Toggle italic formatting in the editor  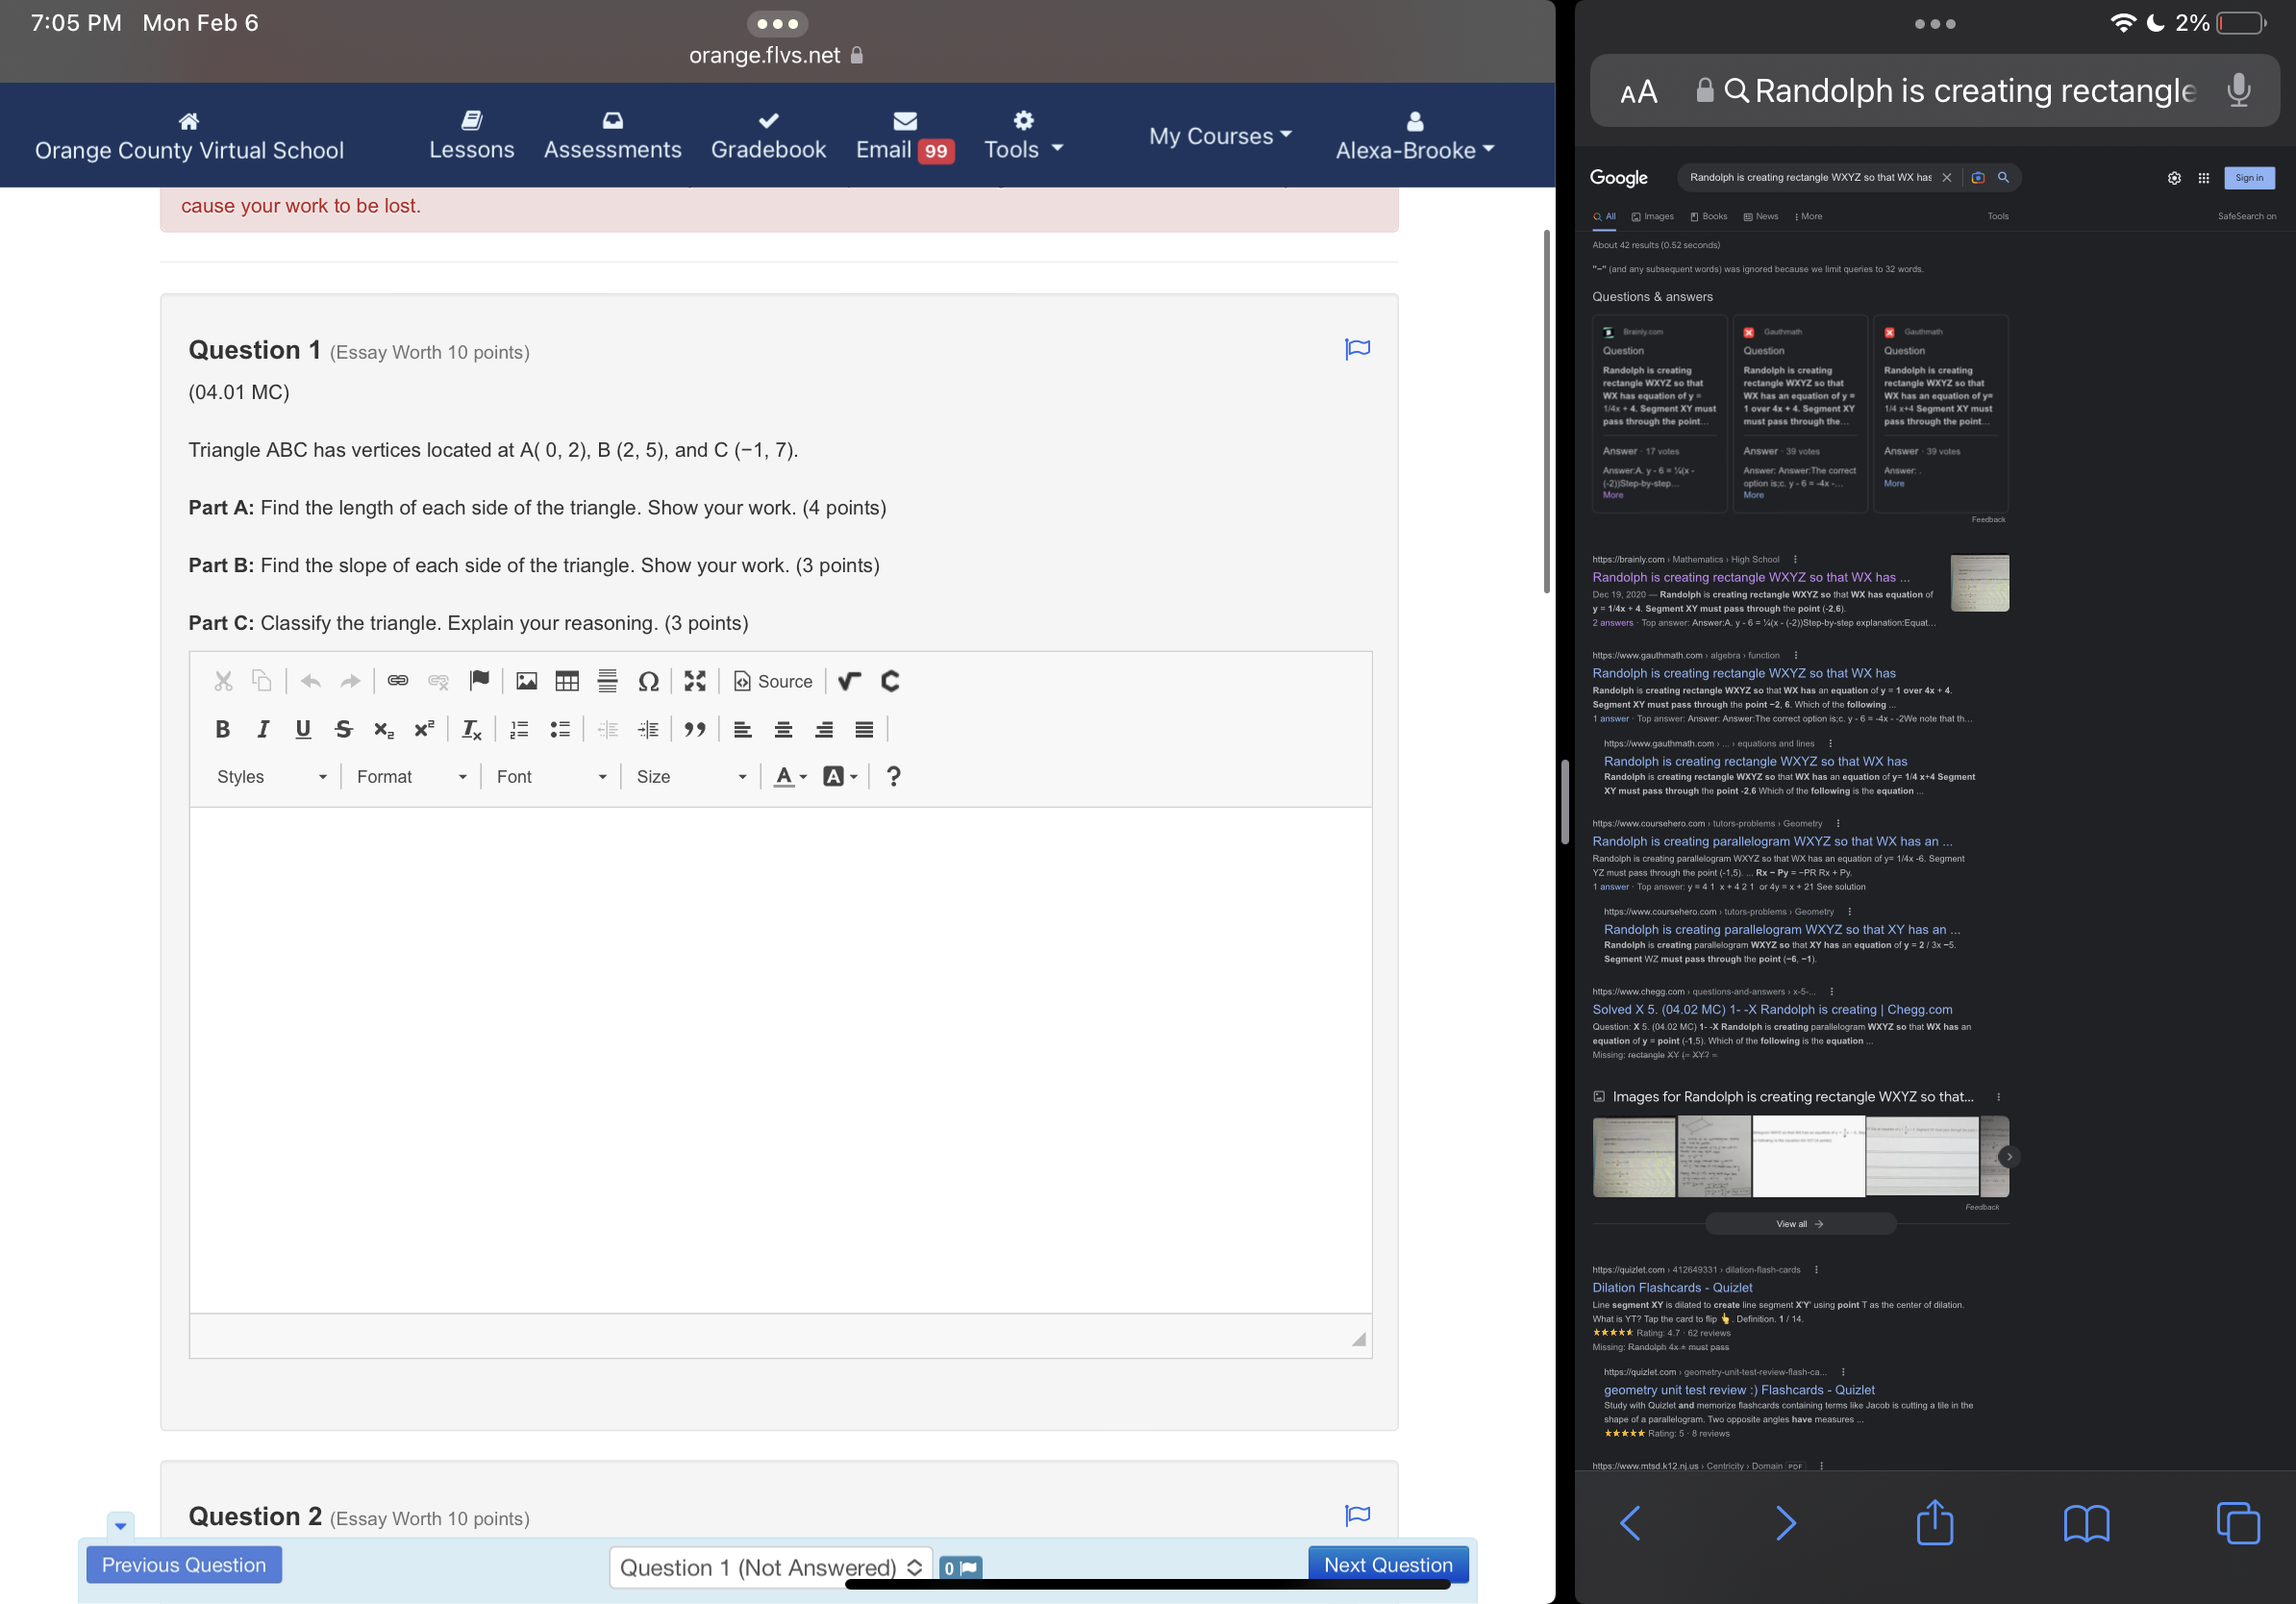click(x=263, y=729)
